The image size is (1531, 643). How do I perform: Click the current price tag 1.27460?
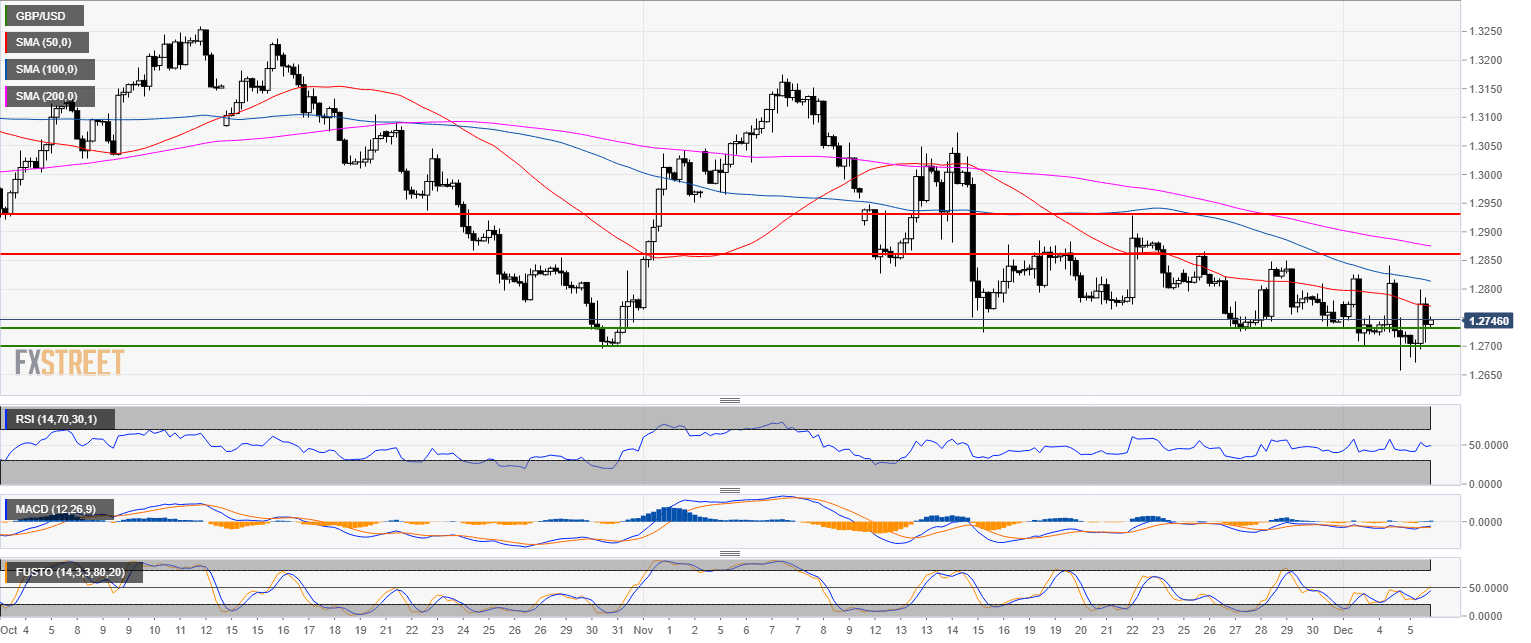point(1490,321)
